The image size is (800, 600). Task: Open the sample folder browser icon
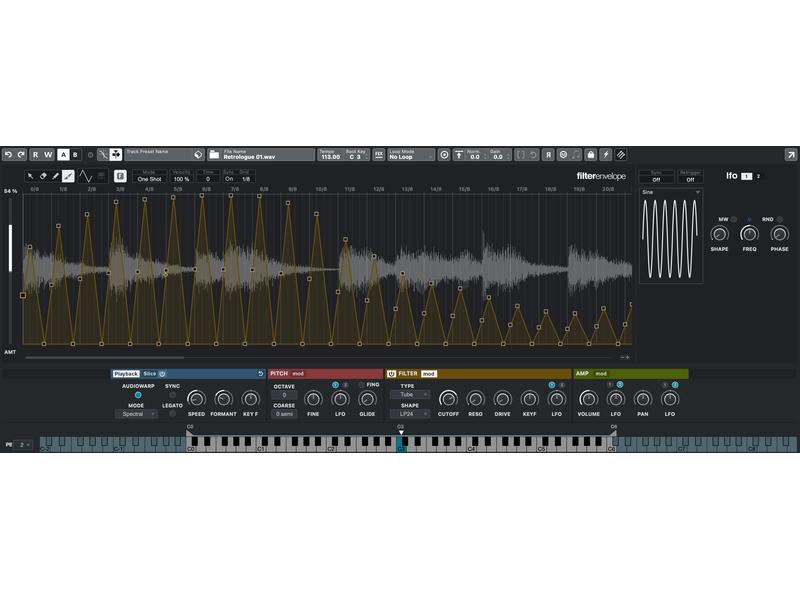coord(214,155)
